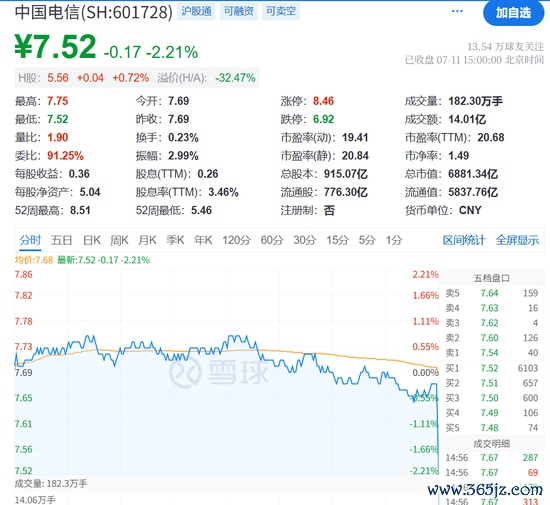Click the 最高 value 7.75
Viewport: 550px width, 505px height.
(58, 101)
